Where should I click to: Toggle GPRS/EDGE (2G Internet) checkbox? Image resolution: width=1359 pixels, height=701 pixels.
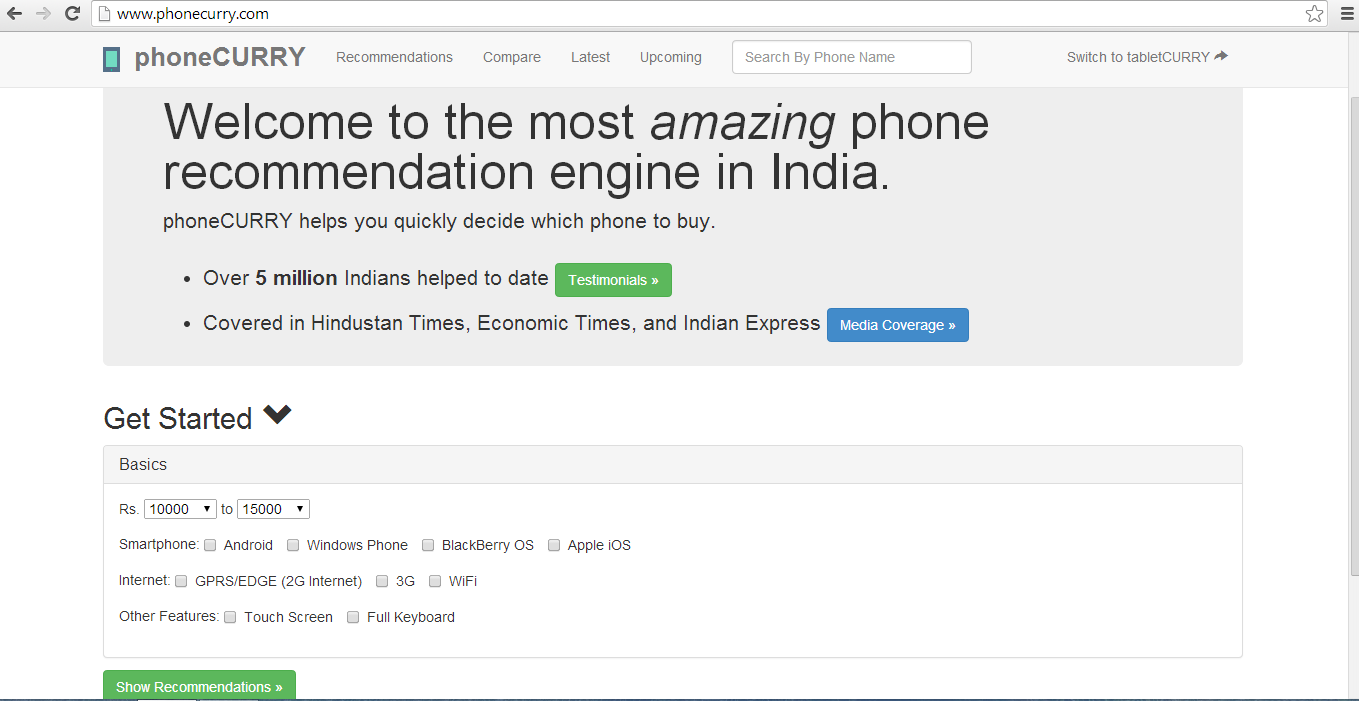[181, 581]
